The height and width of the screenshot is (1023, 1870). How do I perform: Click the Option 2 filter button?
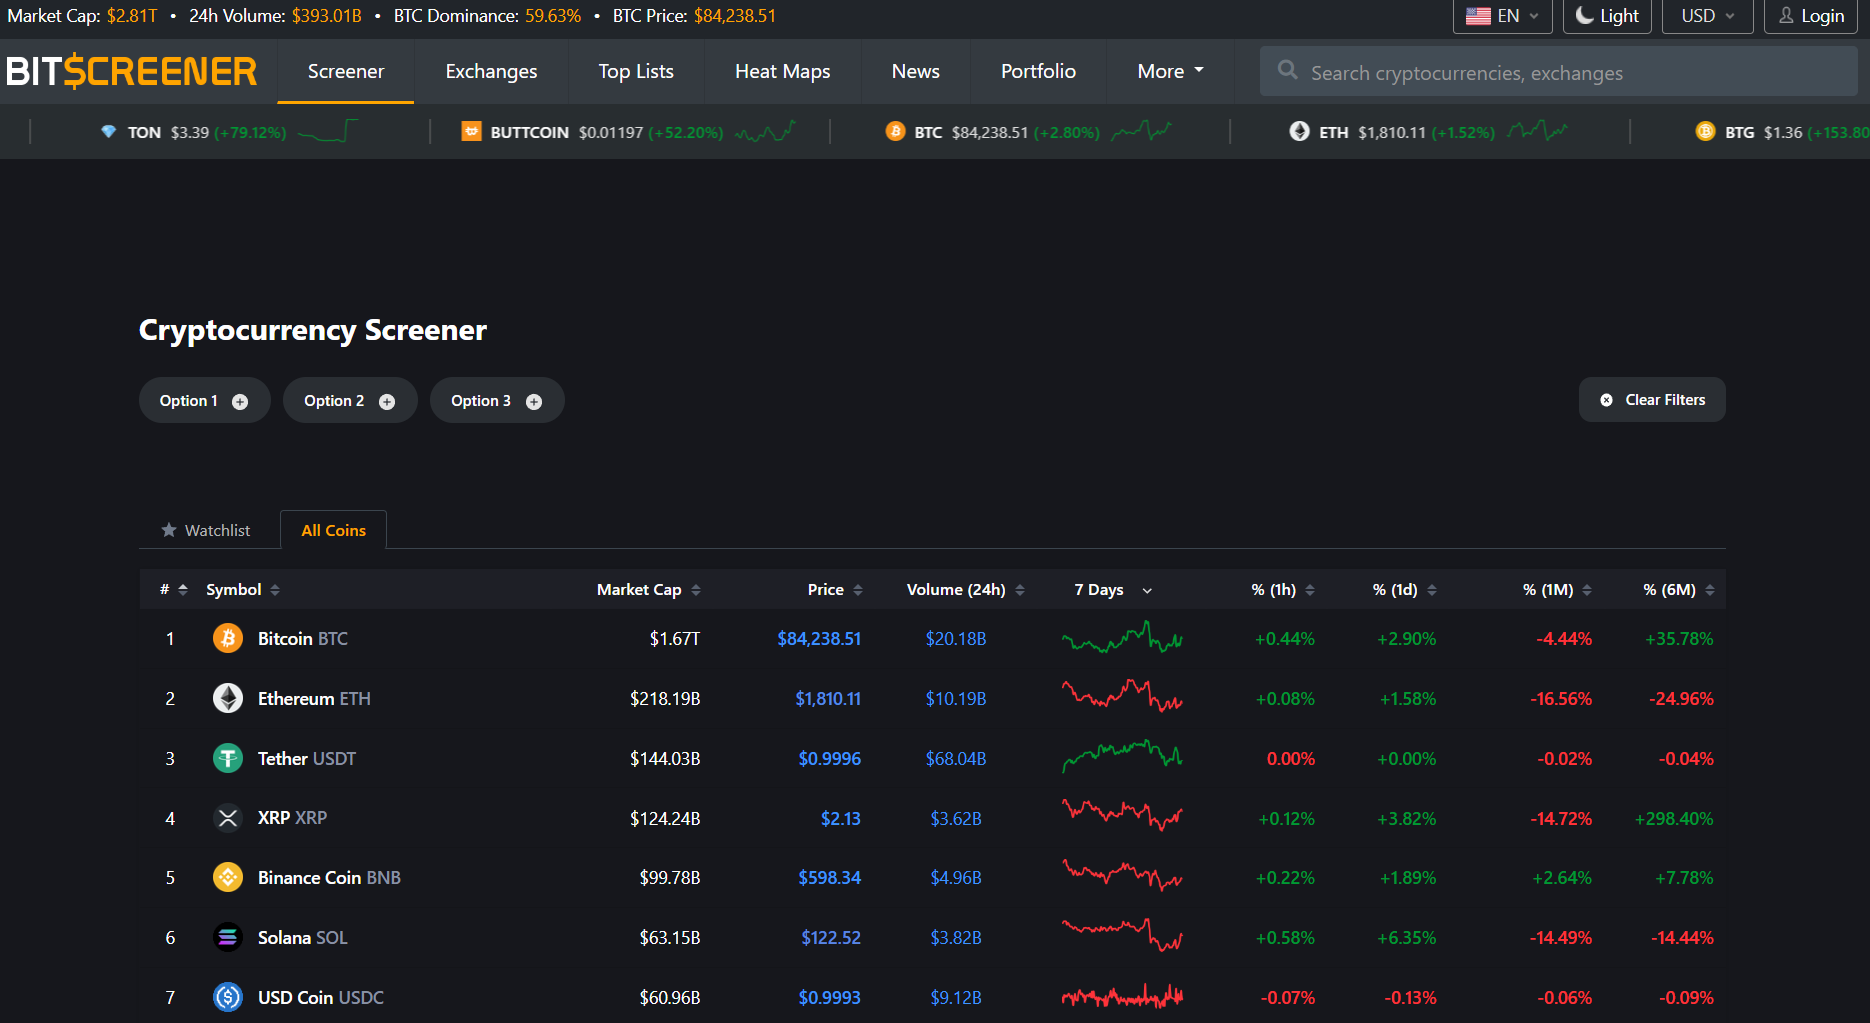point(350,400)
